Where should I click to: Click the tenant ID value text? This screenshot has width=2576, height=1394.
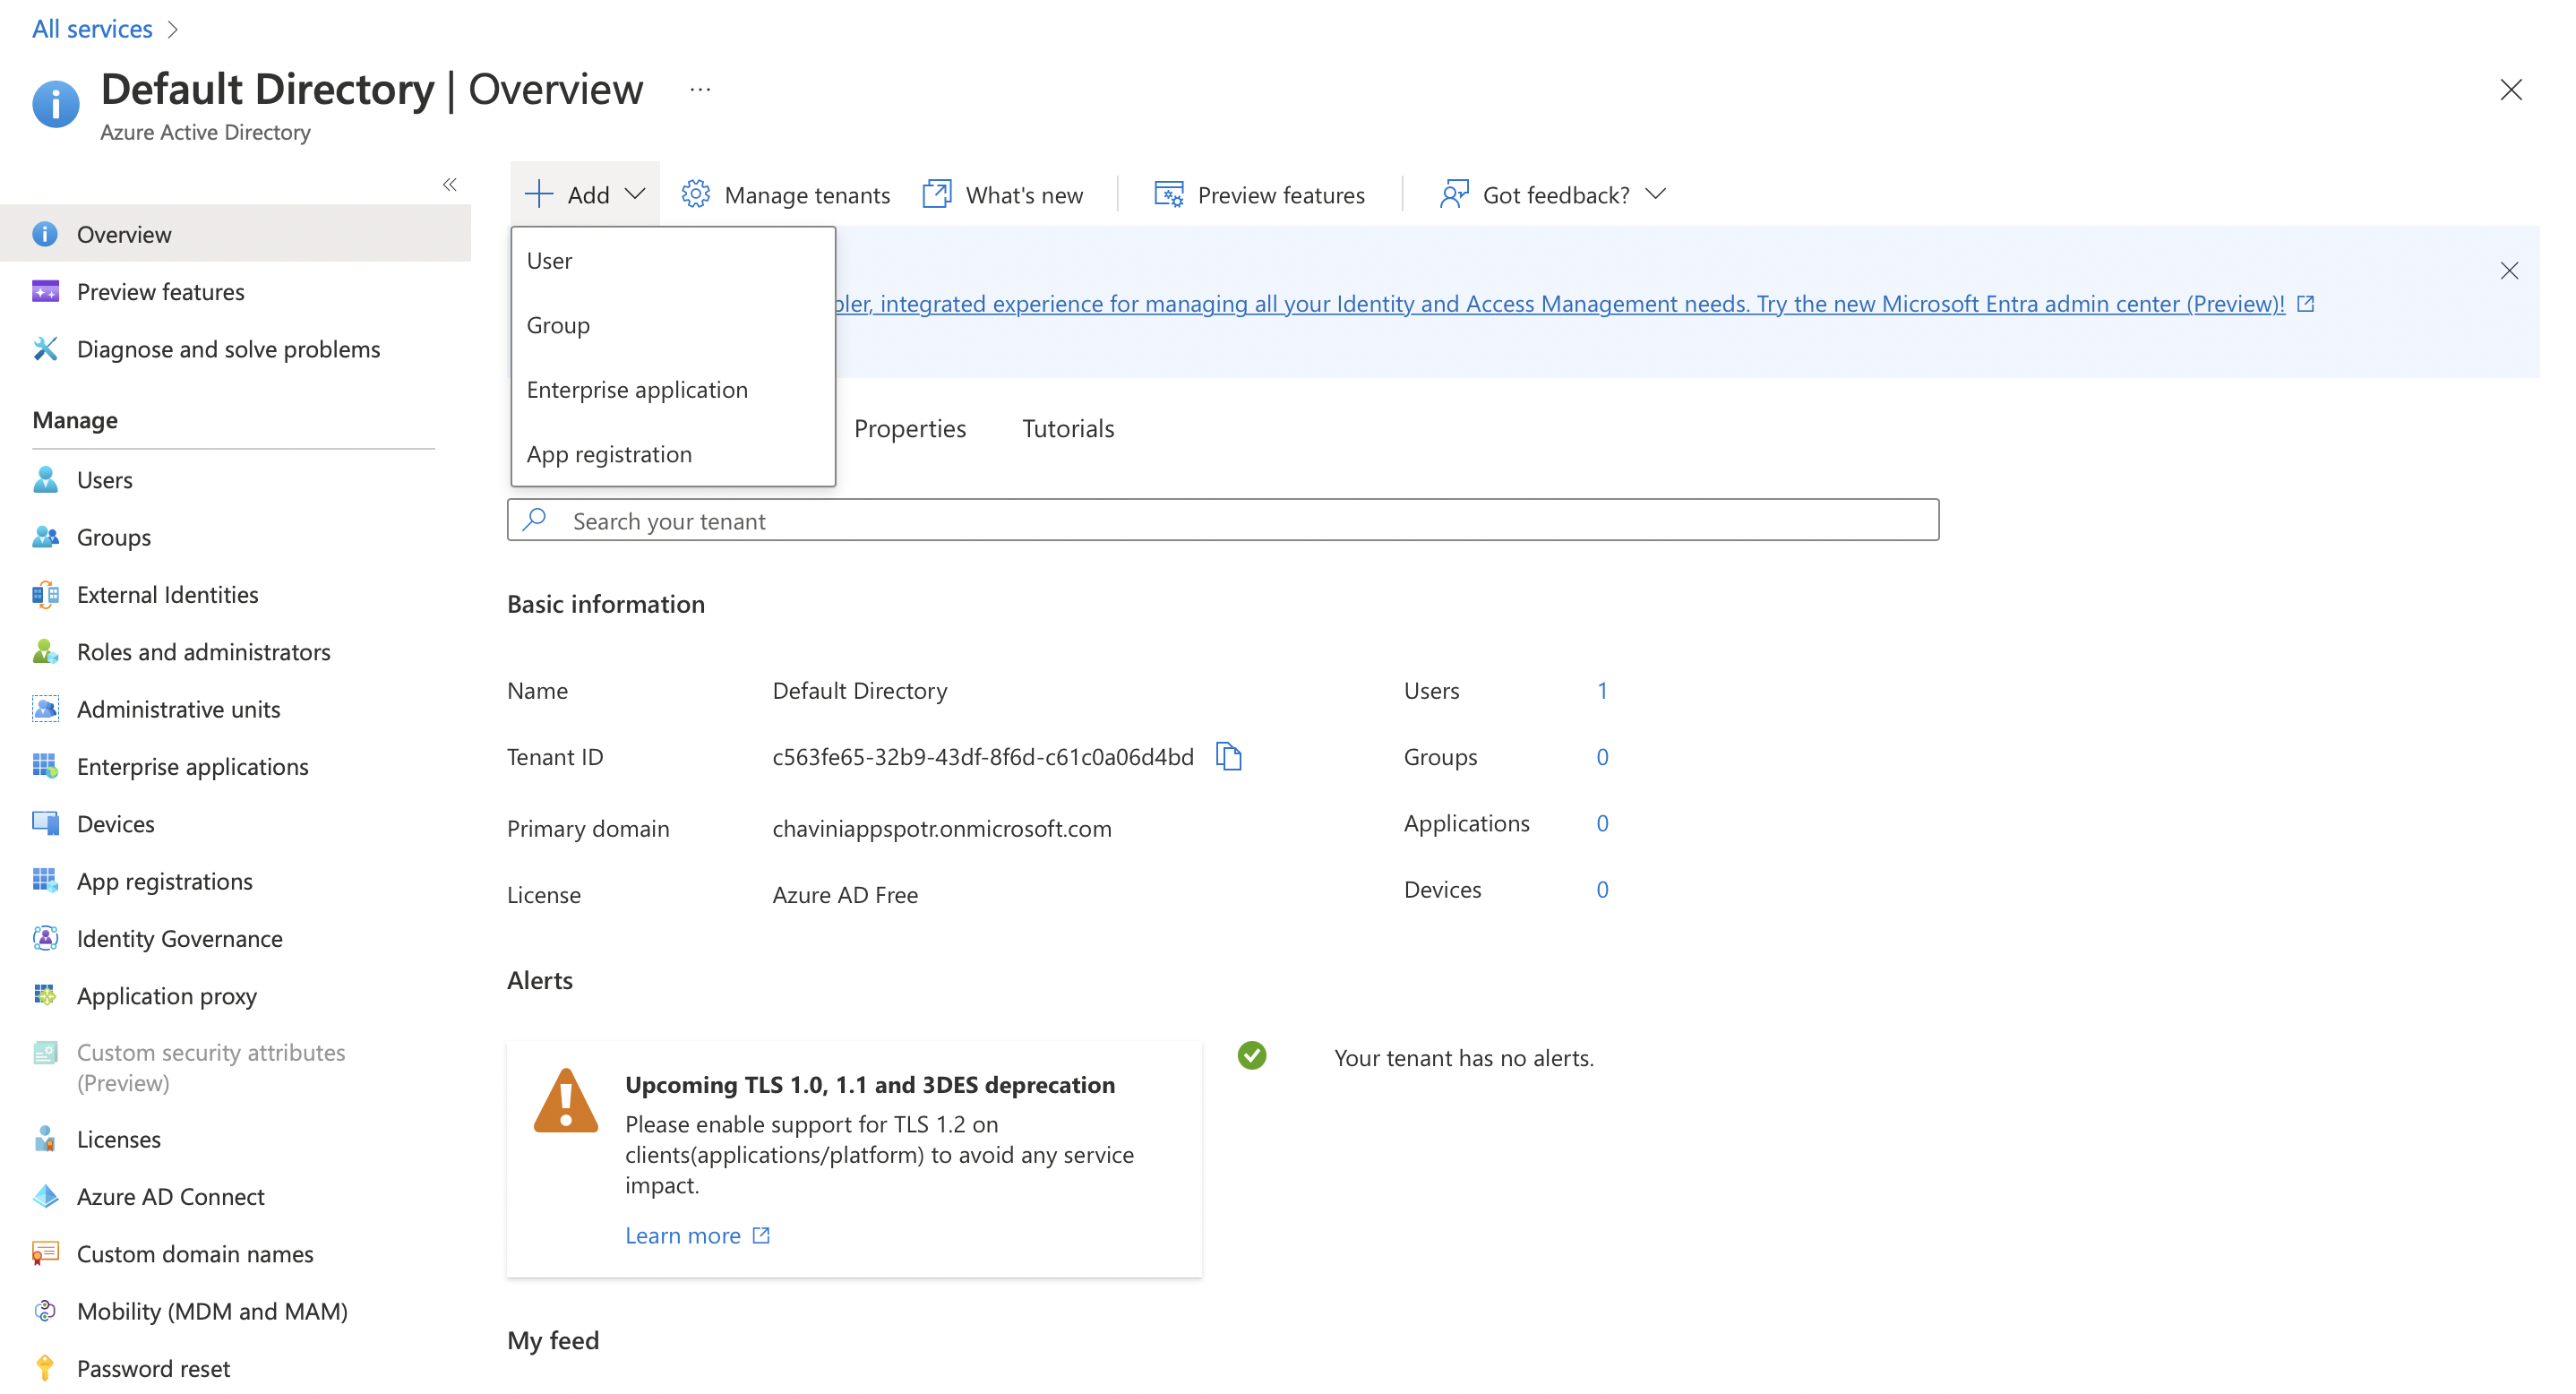(982, 756)
